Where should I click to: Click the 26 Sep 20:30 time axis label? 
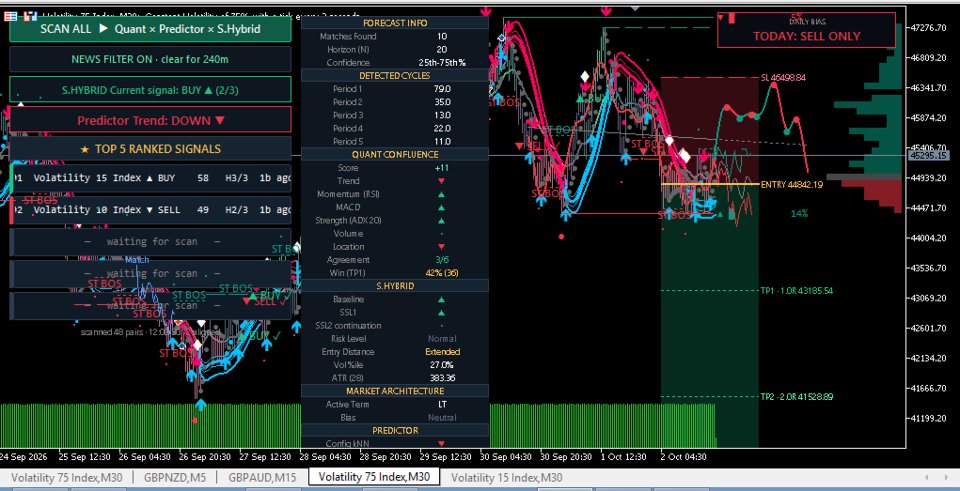click(x=206, y=457)
